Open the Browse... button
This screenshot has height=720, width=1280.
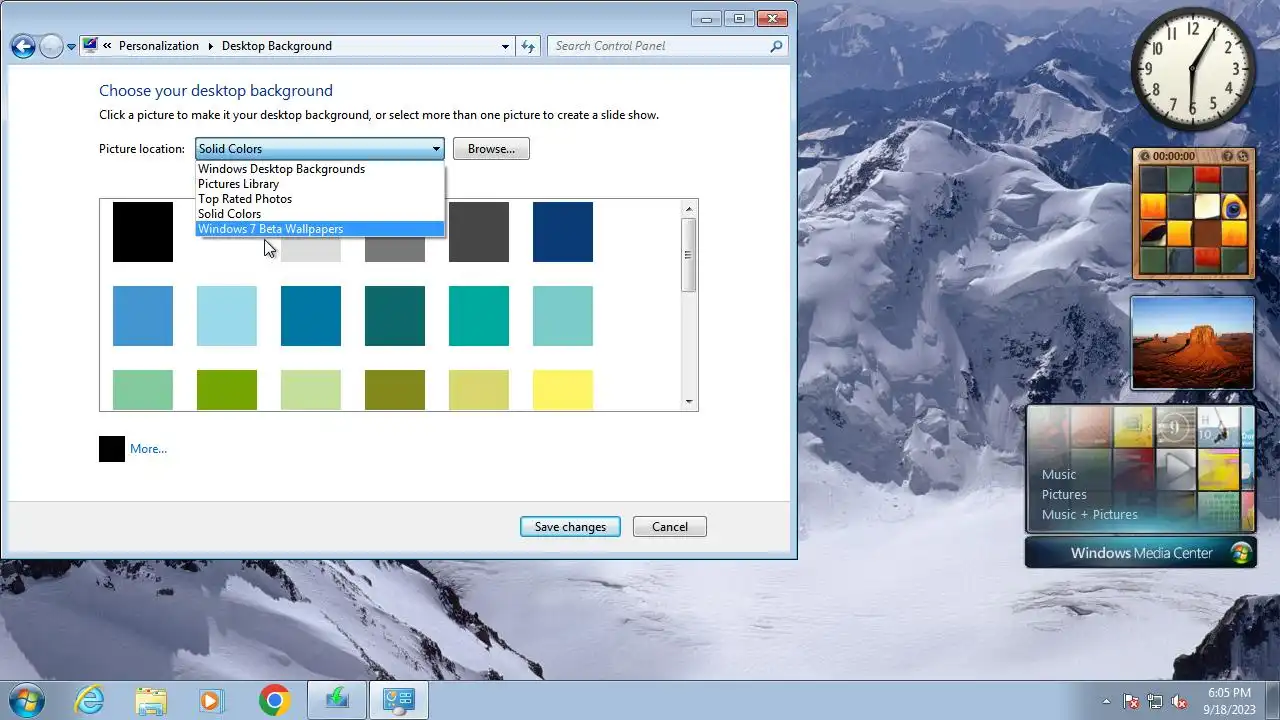[491, 149]
